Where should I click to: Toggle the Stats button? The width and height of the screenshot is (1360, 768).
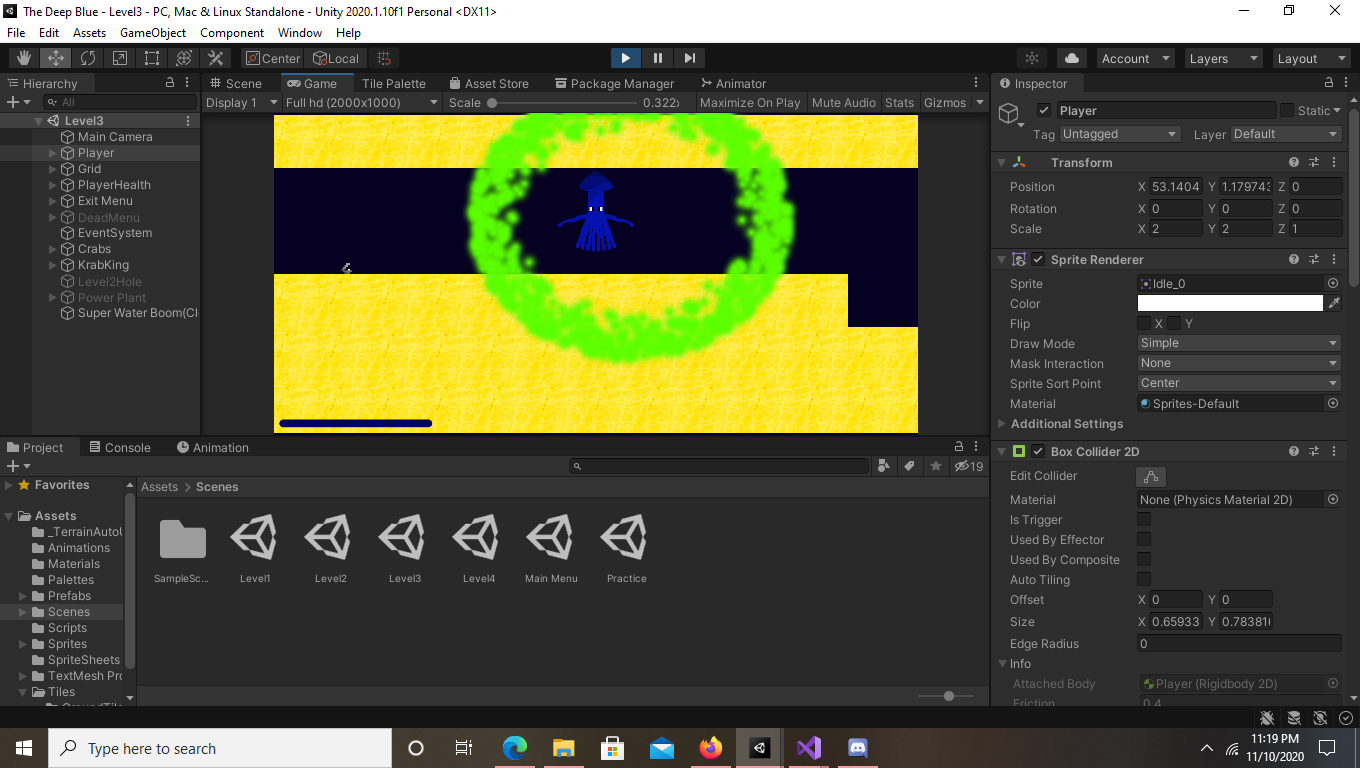click(900, 102)
